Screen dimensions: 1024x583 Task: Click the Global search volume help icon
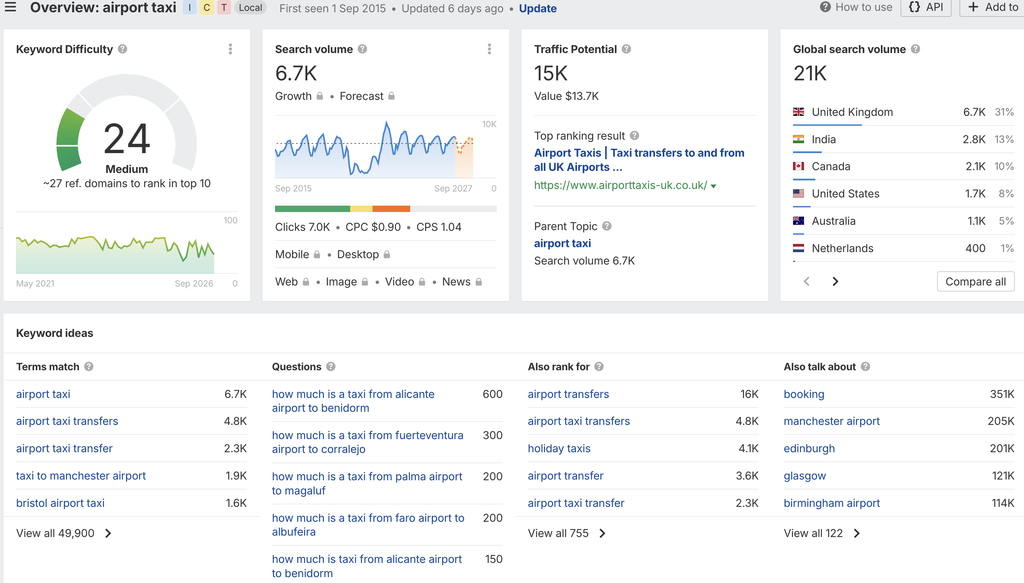(916, 49)
